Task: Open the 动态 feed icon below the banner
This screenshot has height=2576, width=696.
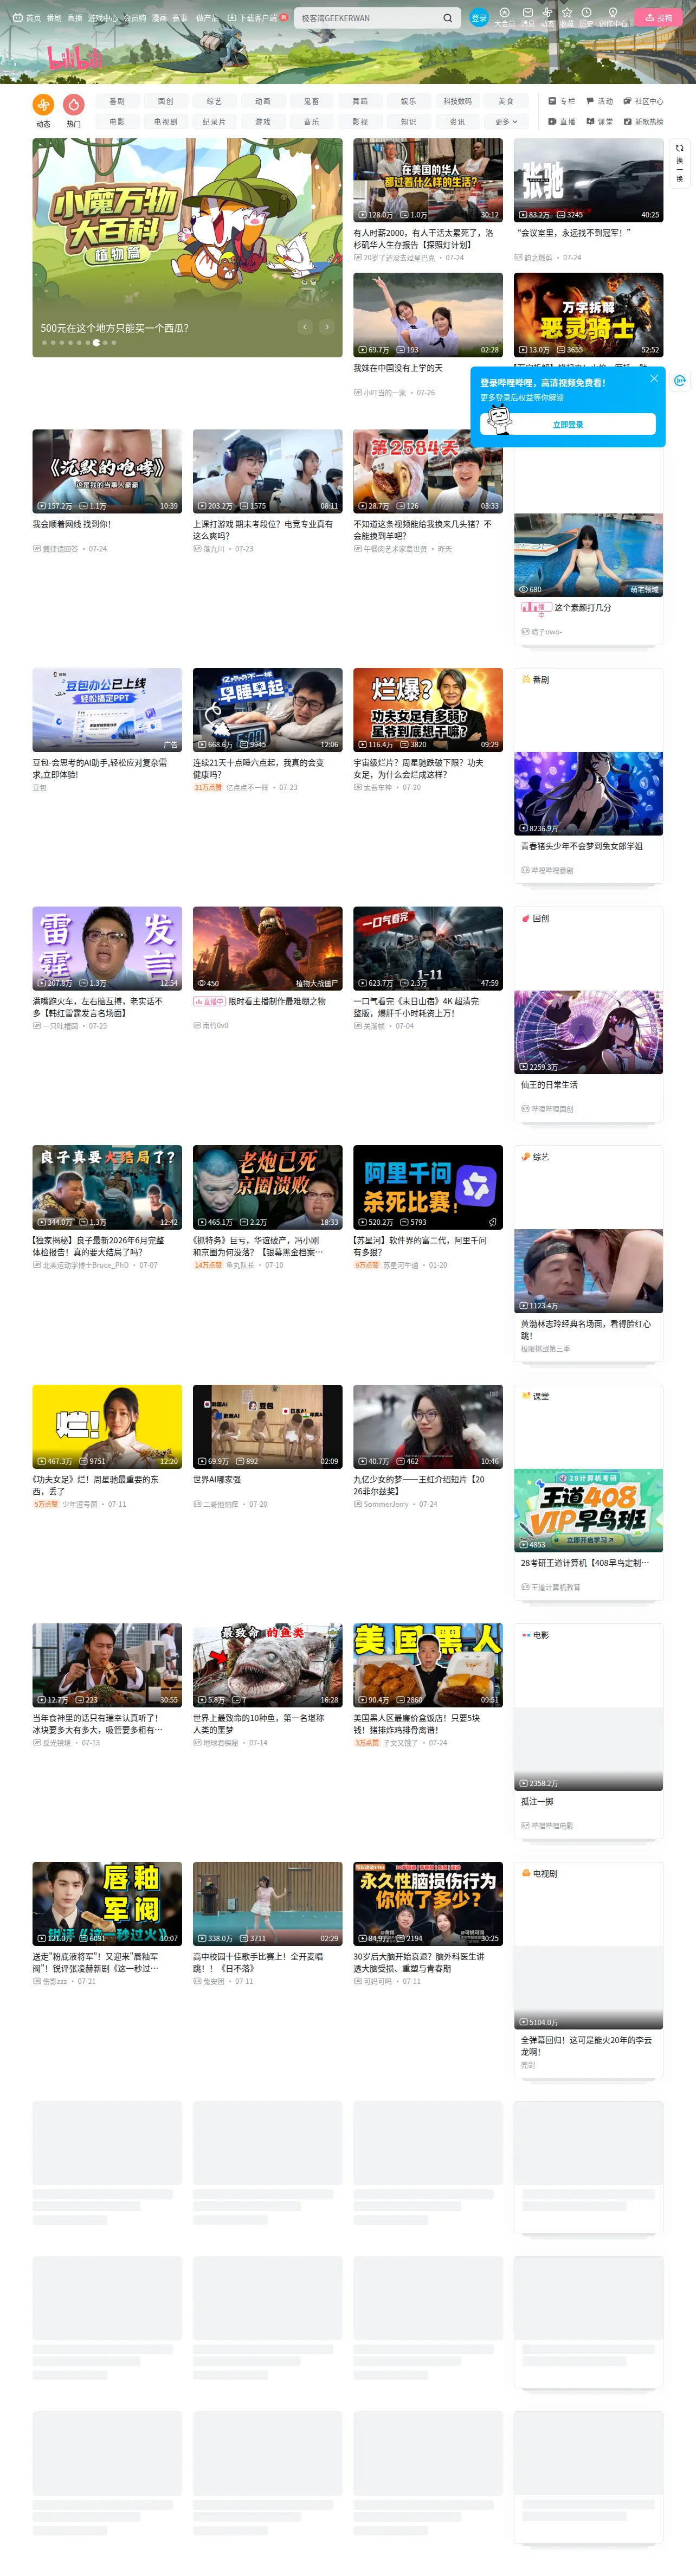Action: coord(43,110)
